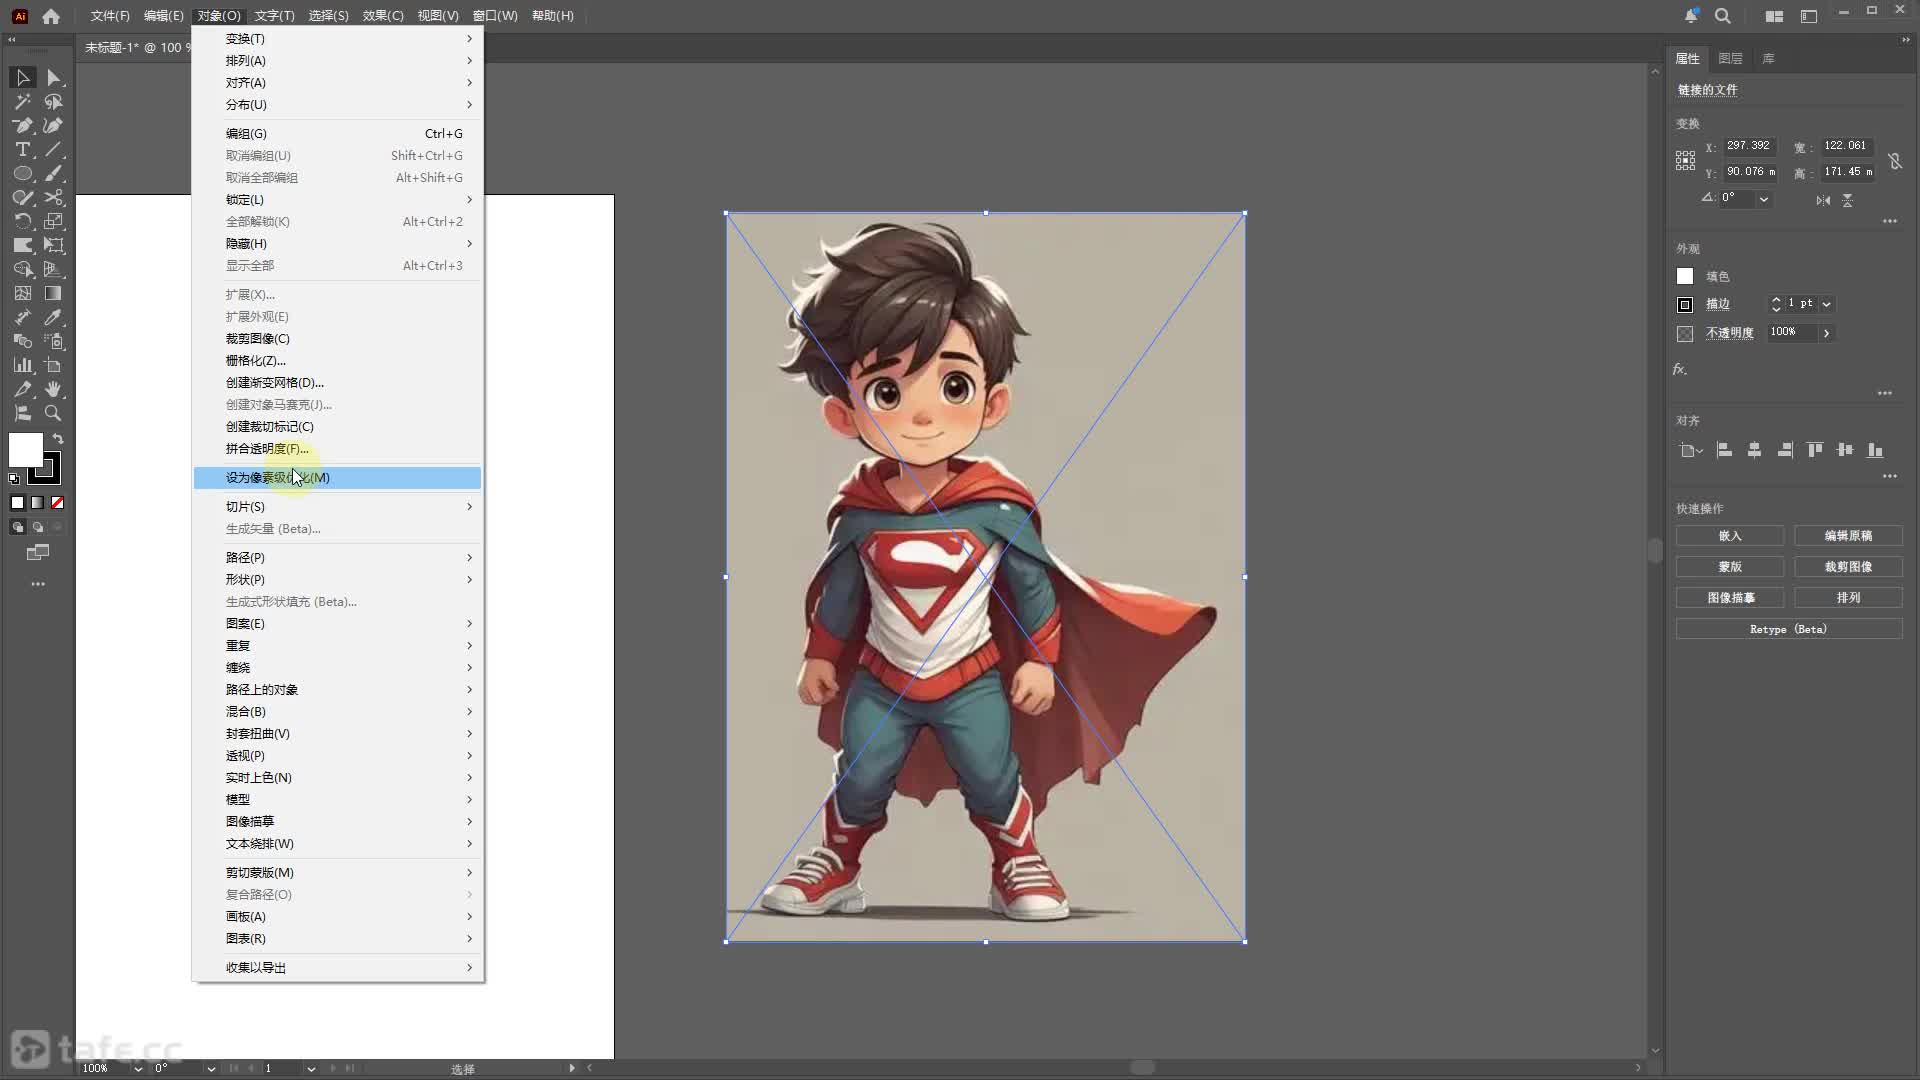This screenshot has width=1920, height=1080.
Task: Open the status bar rotation dropdown
Action: pos(211,1068)
